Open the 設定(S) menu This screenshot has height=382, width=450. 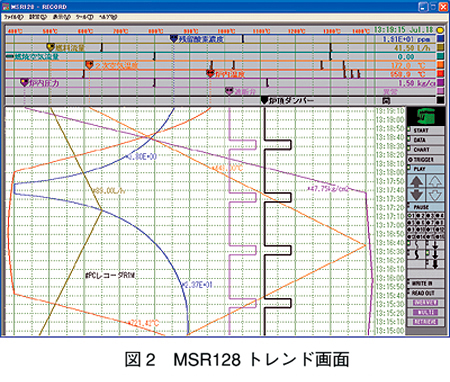38,16
